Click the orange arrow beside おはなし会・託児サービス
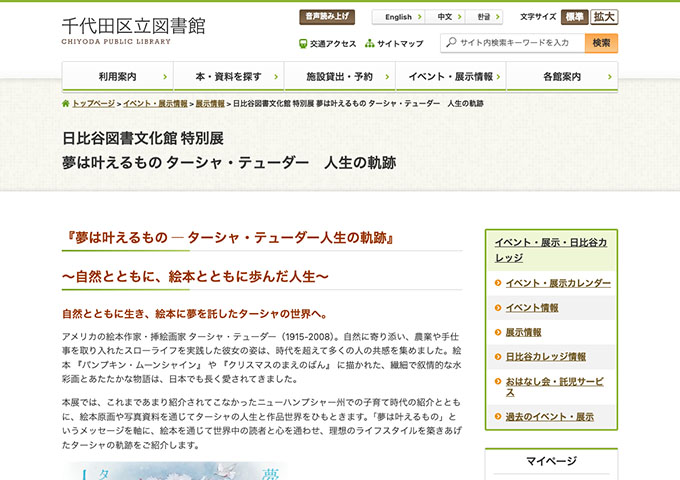Screen dimensions: 680x480 point(498,382)
